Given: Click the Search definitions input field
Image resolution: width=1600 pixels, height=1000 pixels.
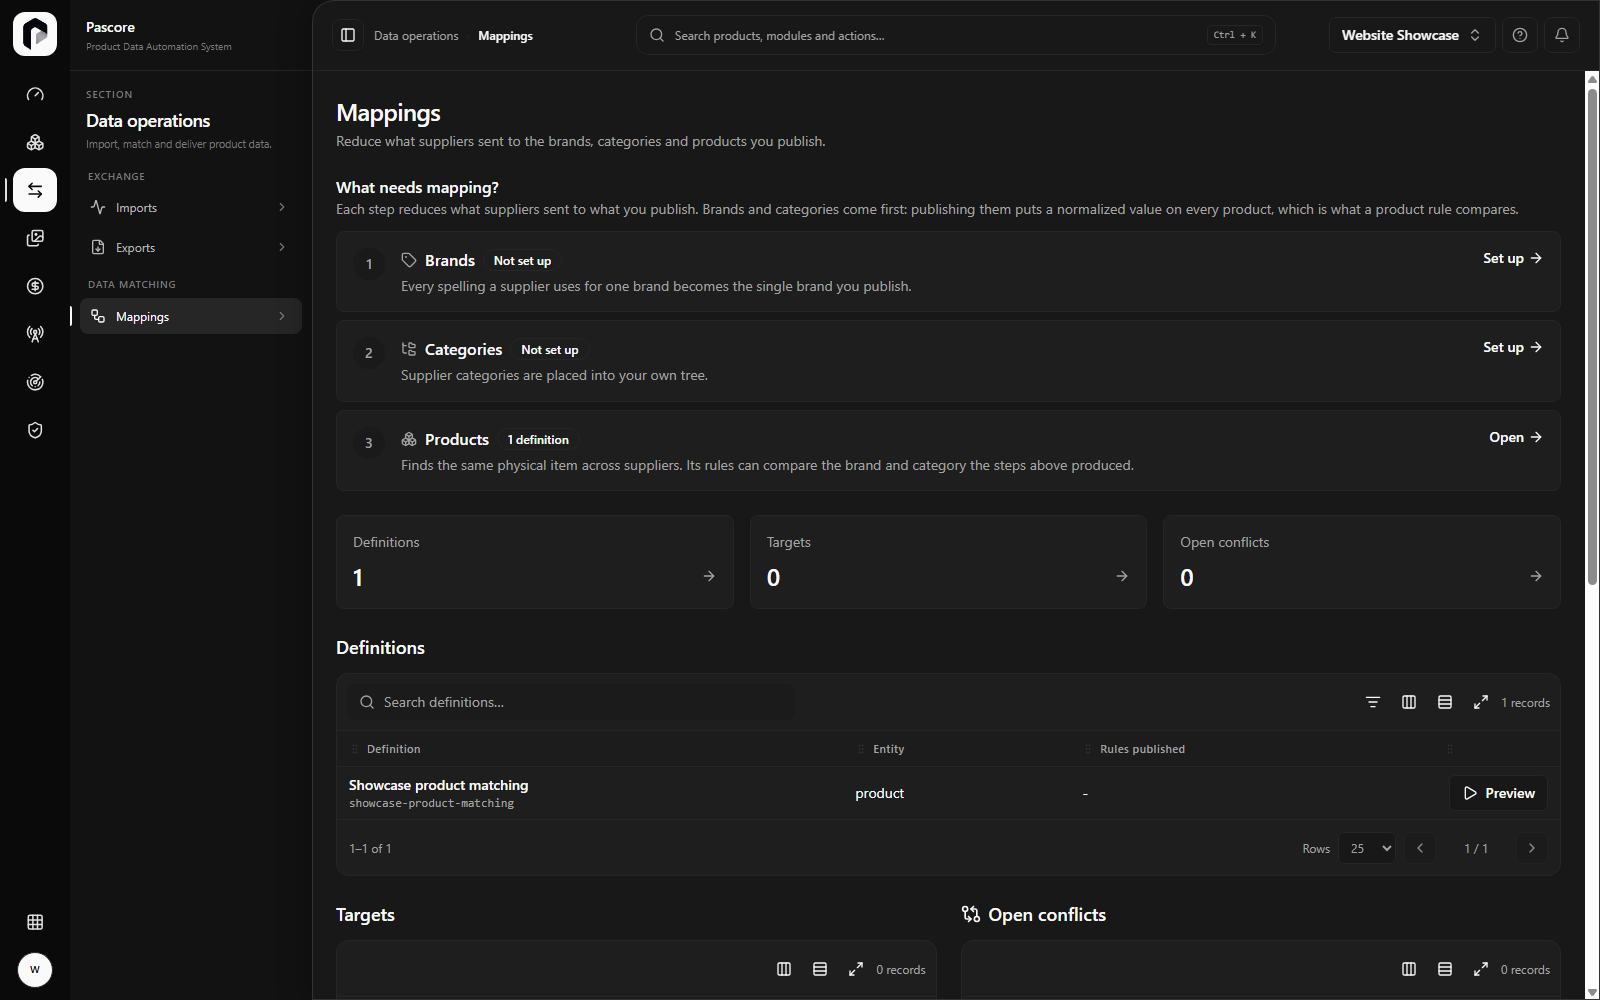Looking at the screenshot, I should pyautogui.click(x=572, y=702).
